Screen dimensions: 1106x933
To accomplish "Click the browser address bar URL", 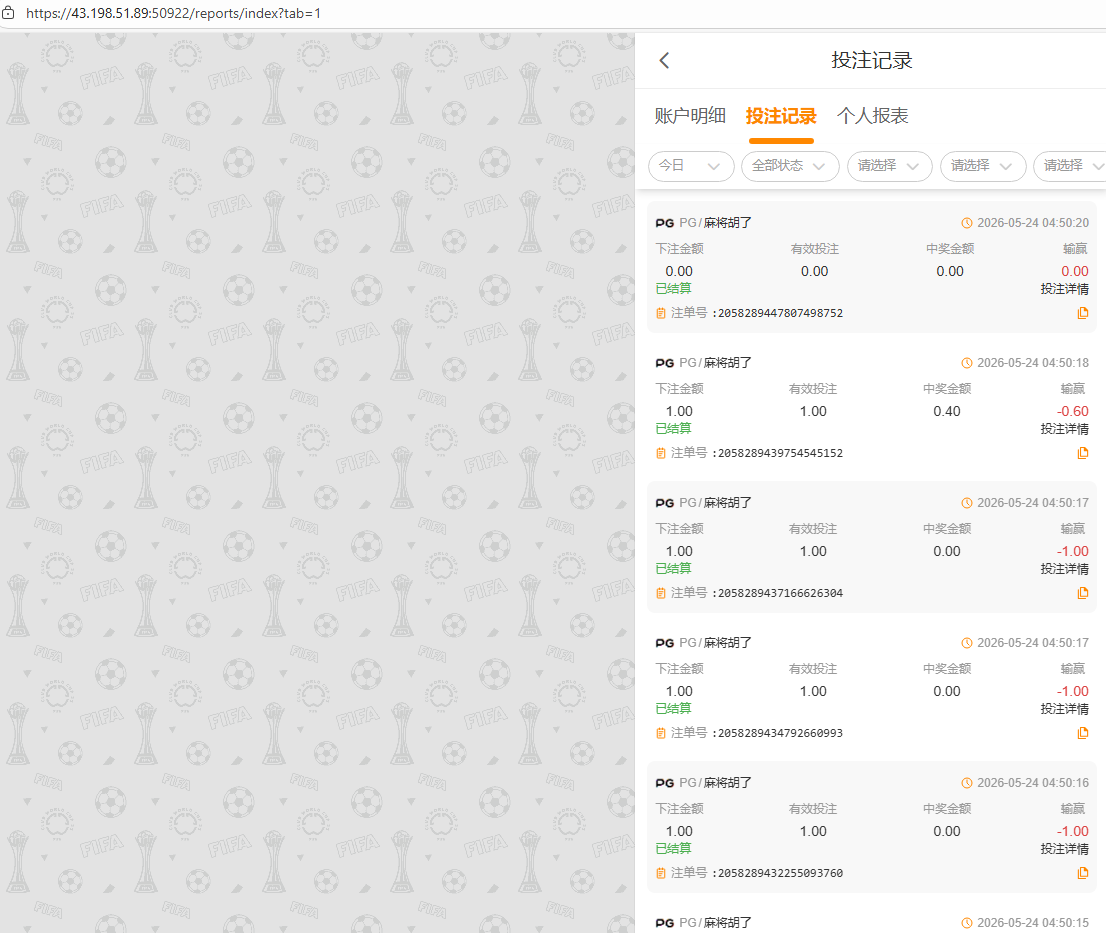I will [x=174, y=13].
